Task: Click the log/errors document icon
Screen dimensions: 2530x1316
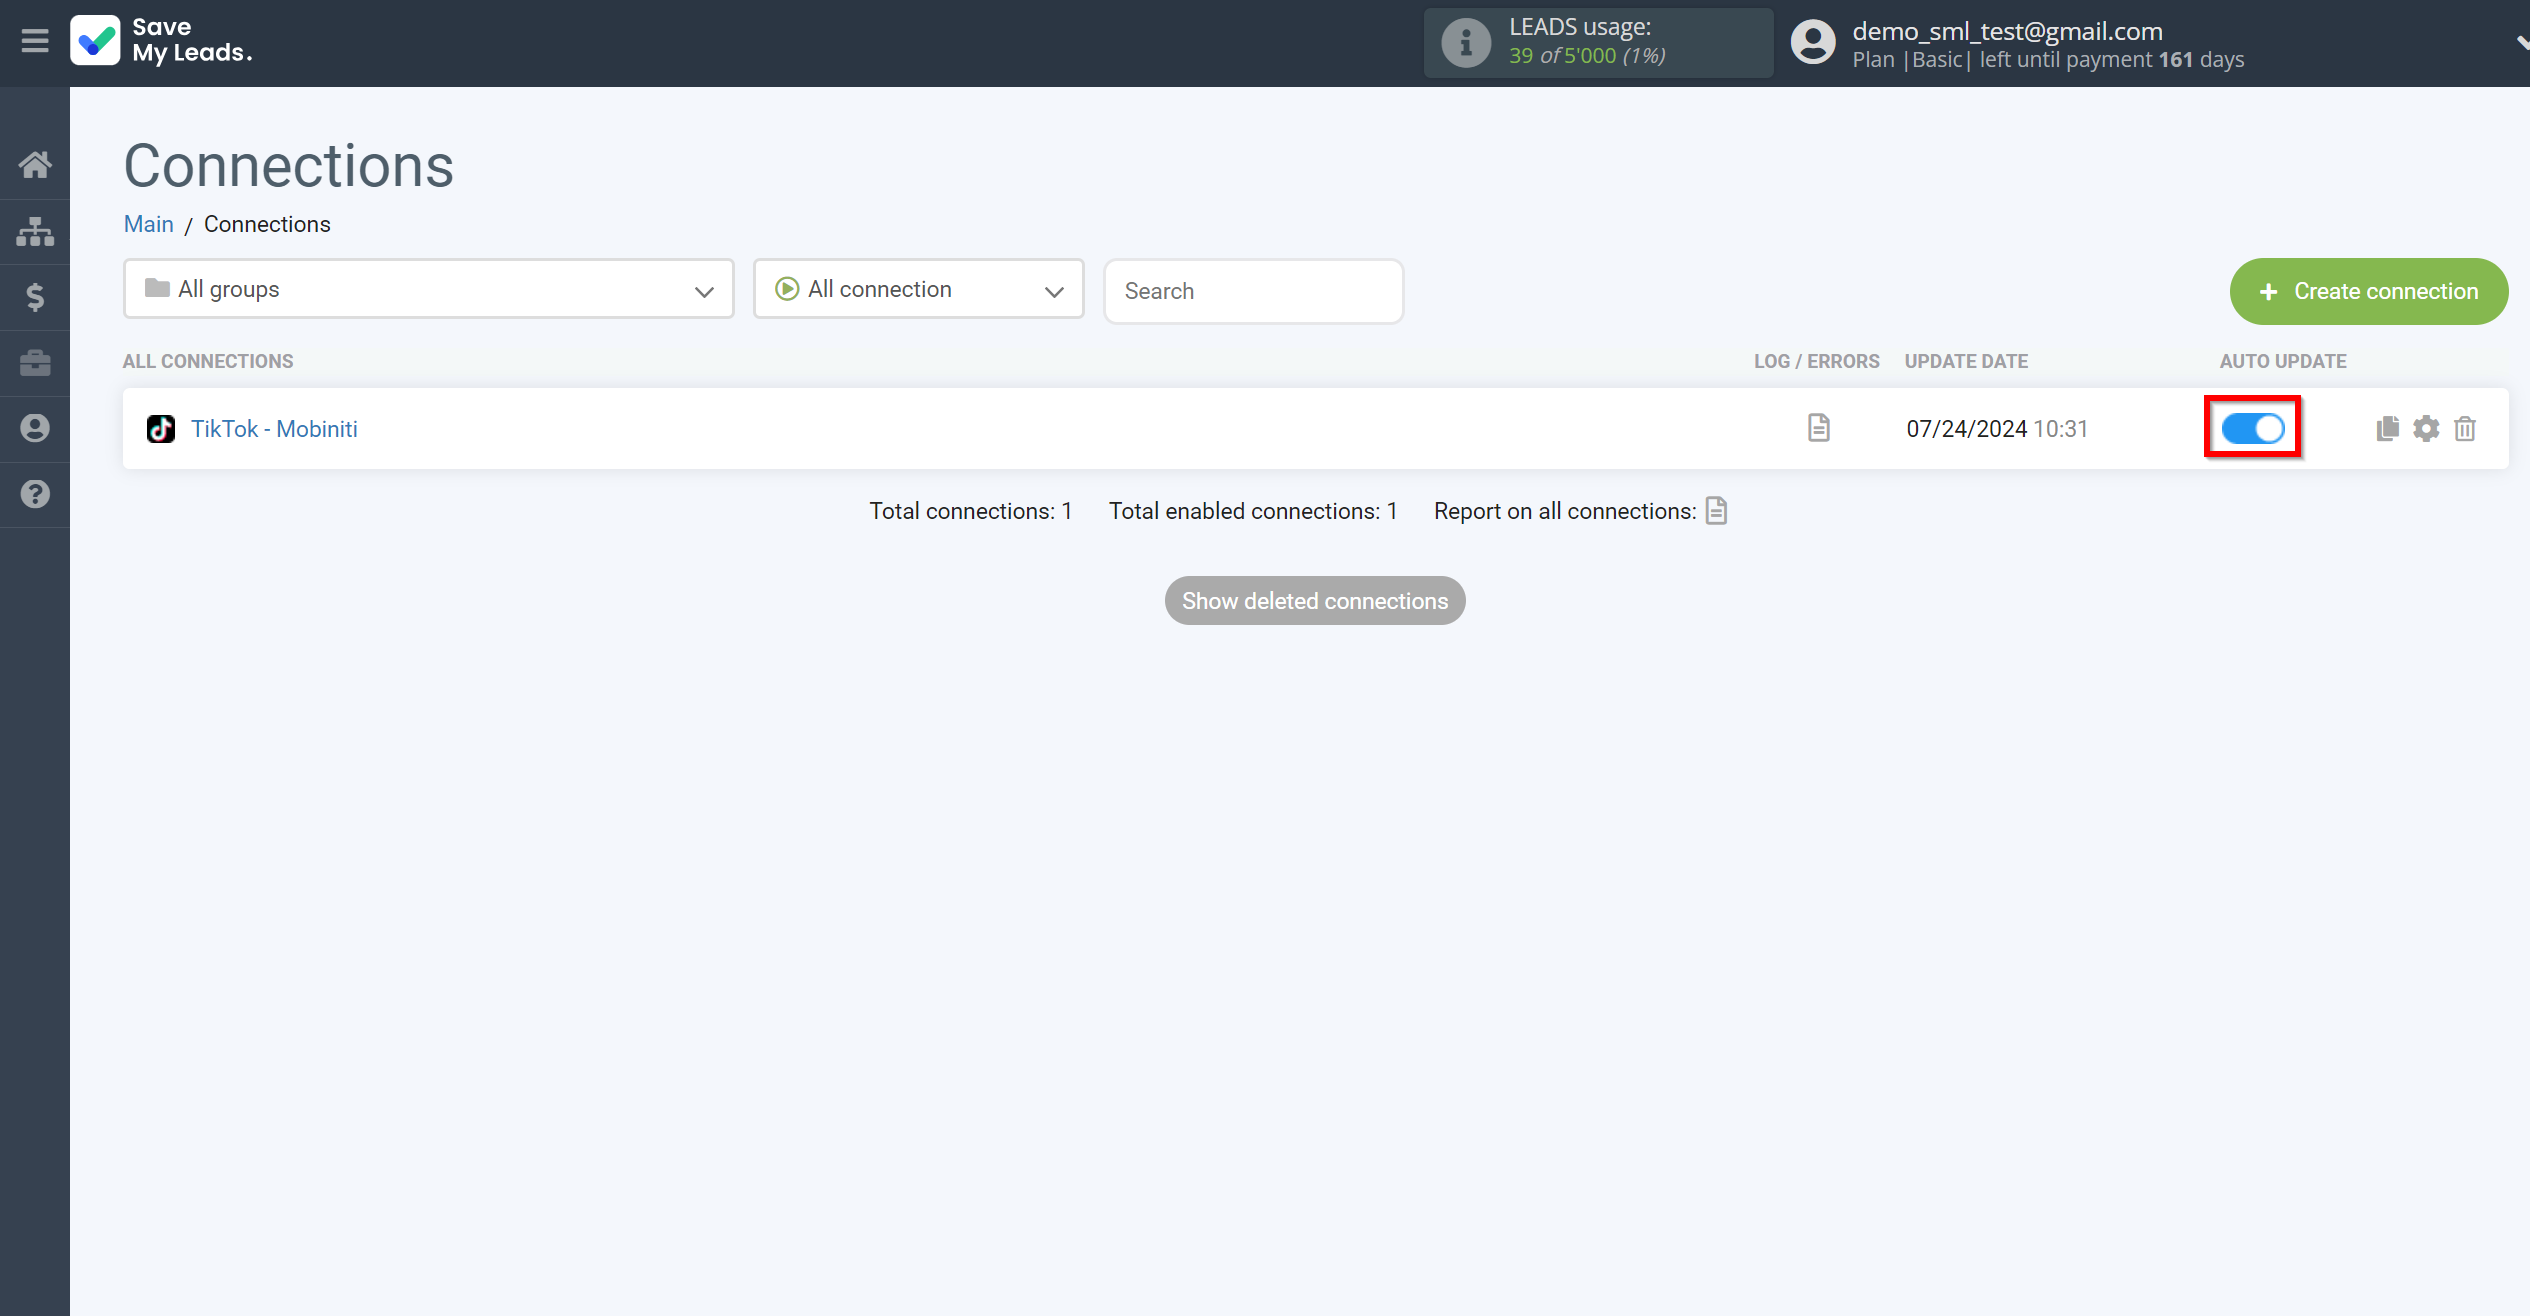Action: pyautogui.click(x=1819, y=429)
